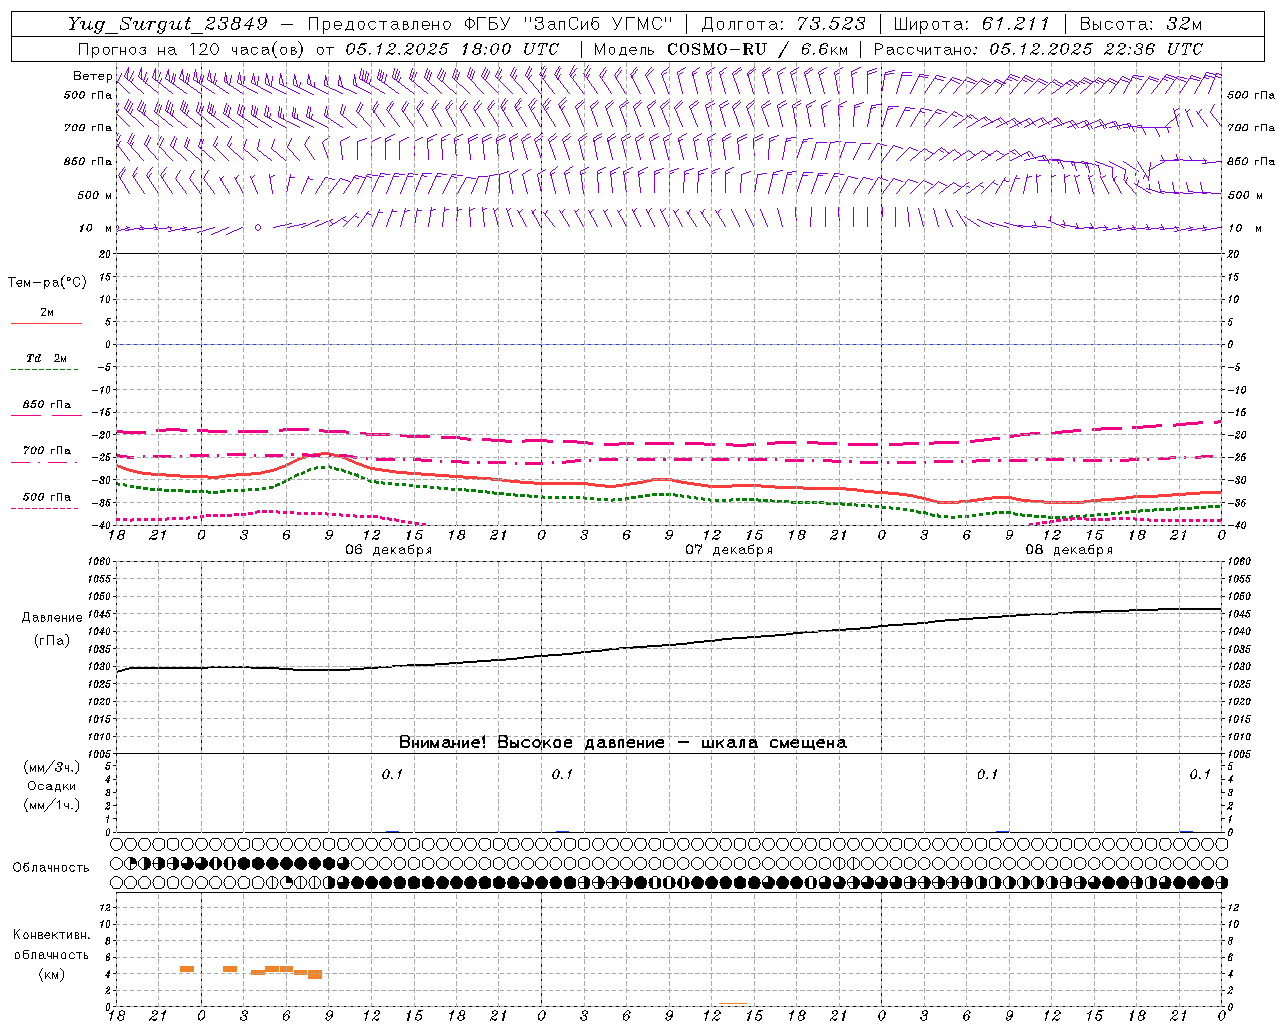The width and height of the screenshot is (1280, 1024).
Task: Click the Осадки precipitation label
Action: pos(52,786)
